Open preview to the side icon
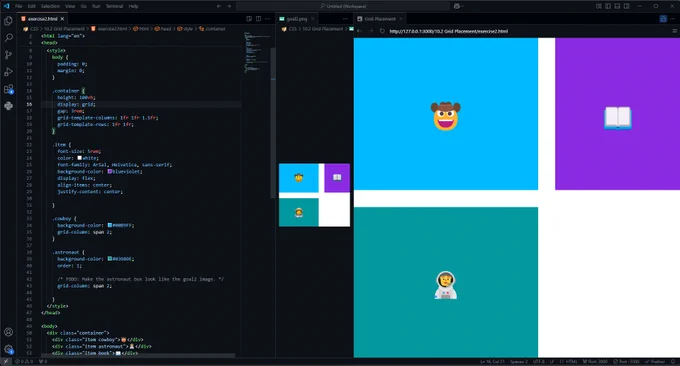 [249, 19]
